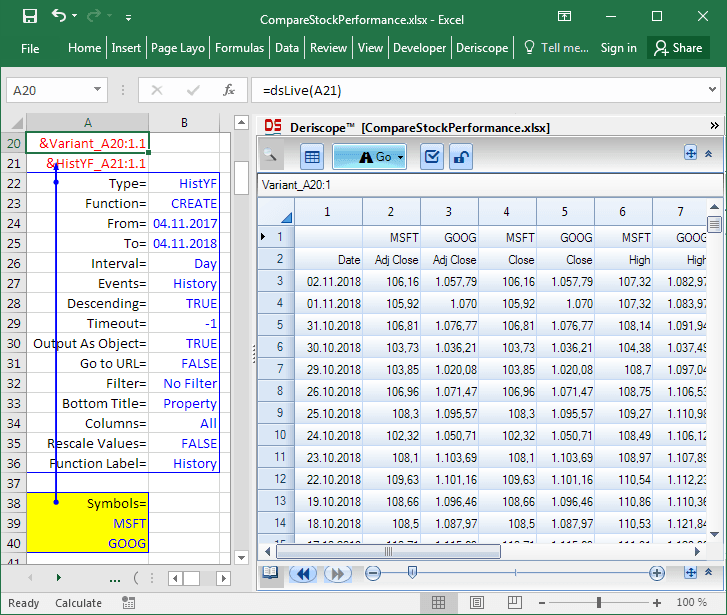Click the Insert Function fx icon
The image size is (727, 615).
[x=228, y=90]
